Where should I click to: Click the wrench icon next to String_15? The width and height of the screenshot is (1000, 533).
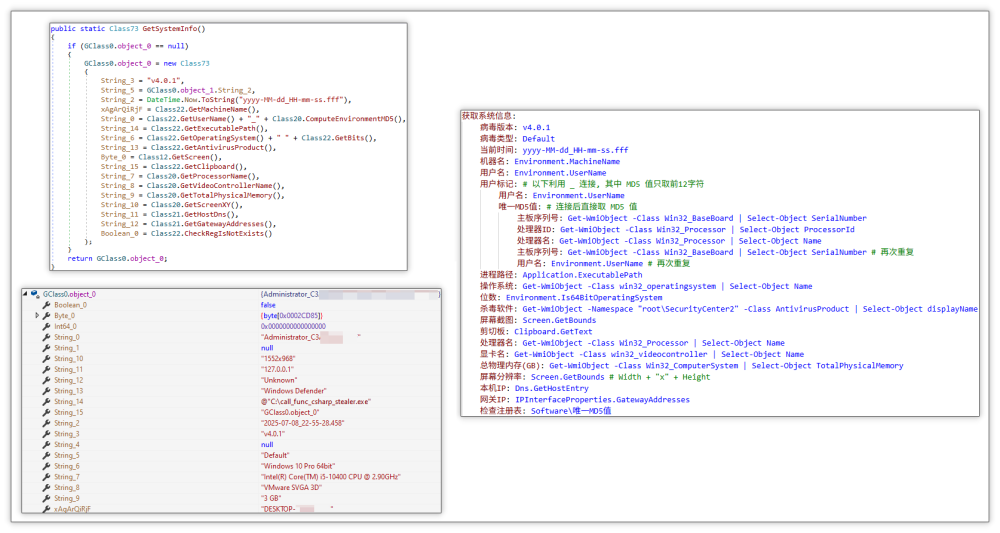pos(47,413)
